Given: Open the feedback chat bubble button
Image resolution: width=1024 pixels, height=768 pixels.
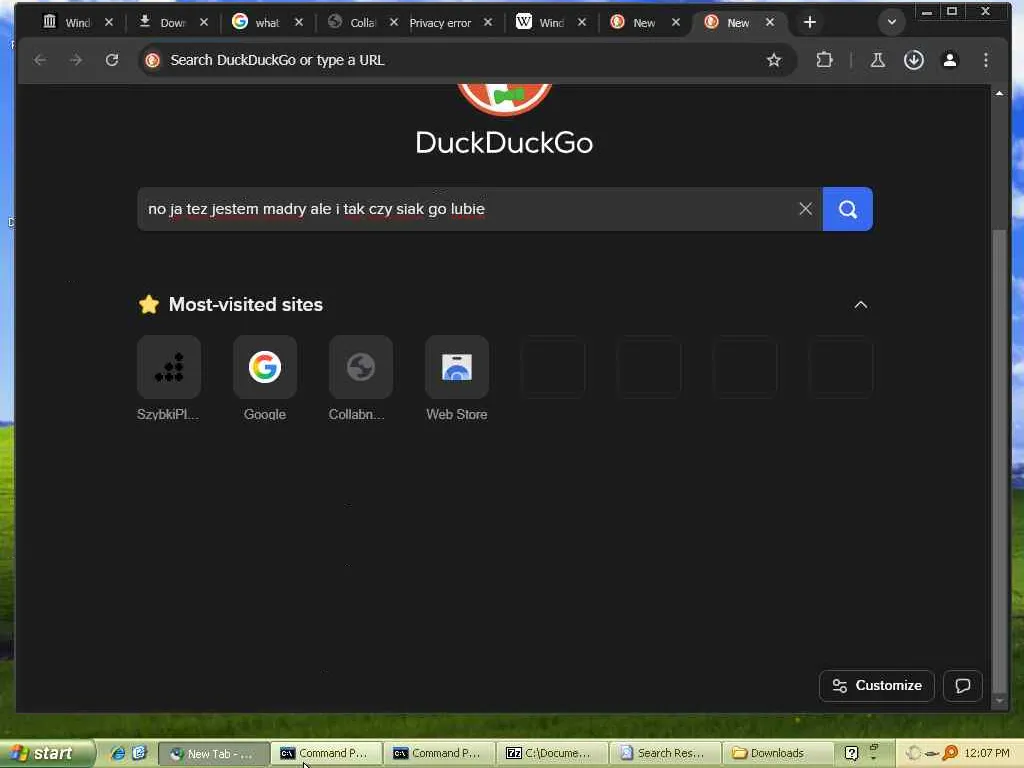Looking at the screenshot, I should [963, 686].
